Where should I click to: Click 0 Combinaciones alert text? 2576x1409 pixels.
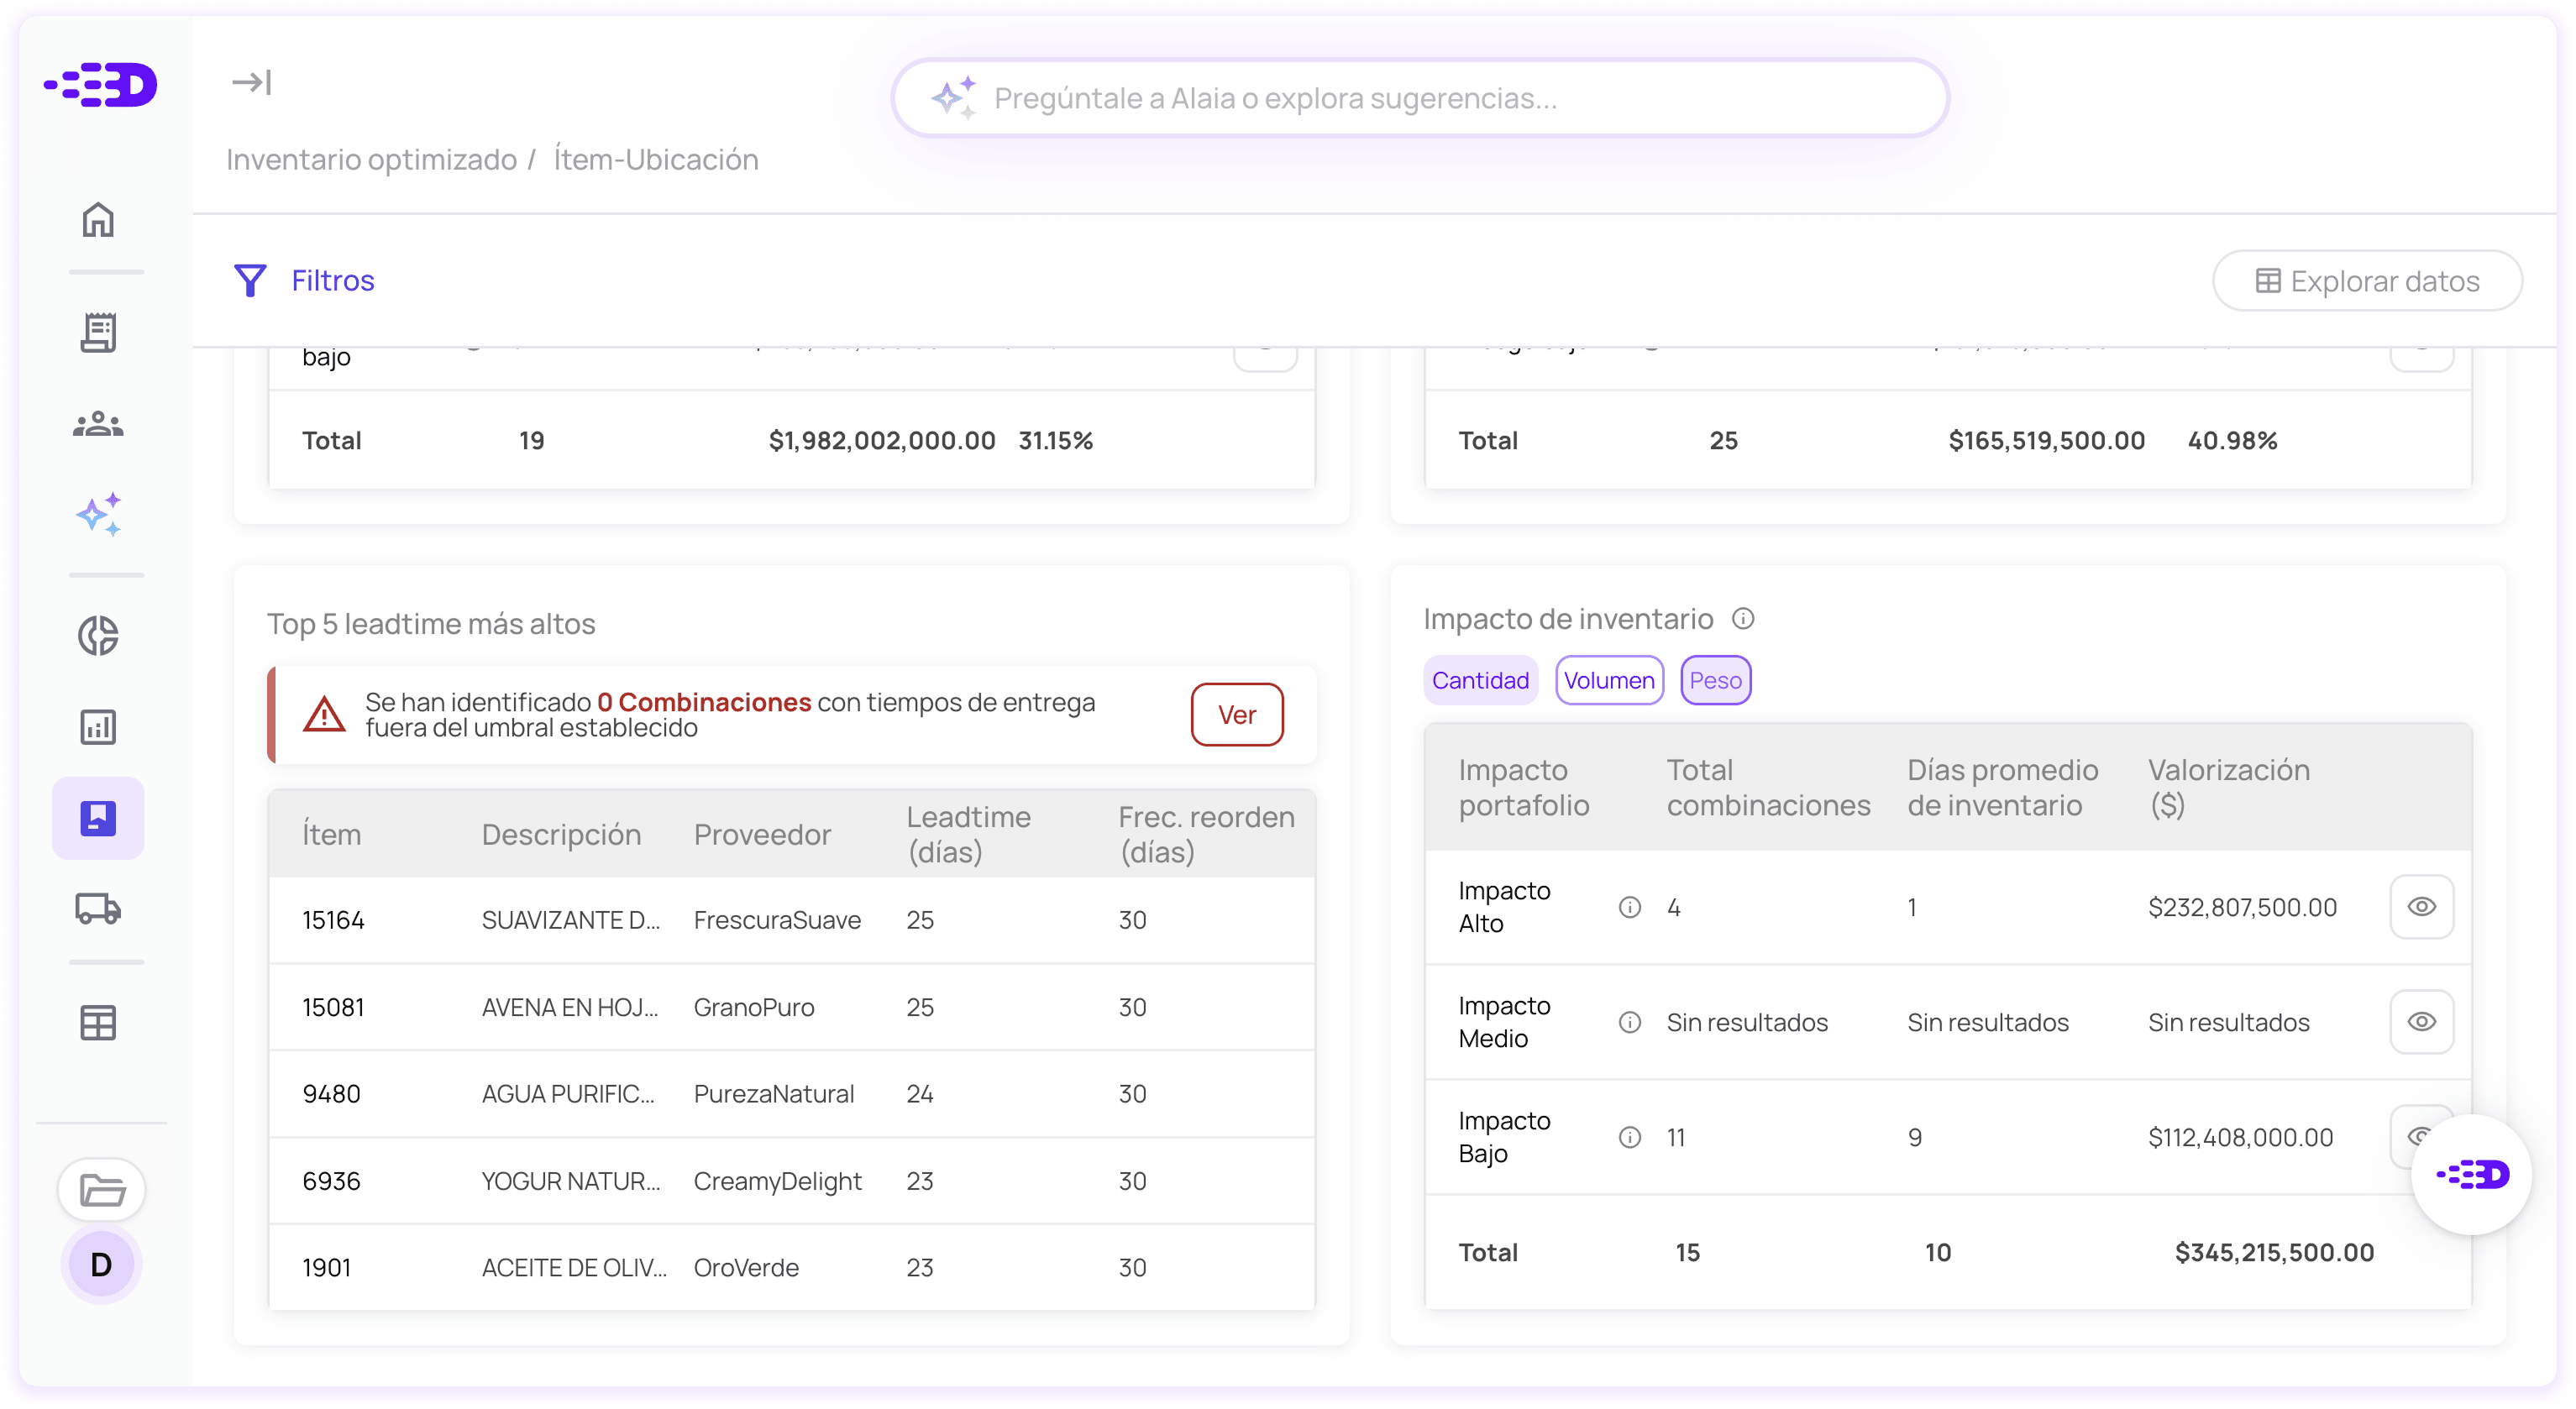(x=704, y=703)
